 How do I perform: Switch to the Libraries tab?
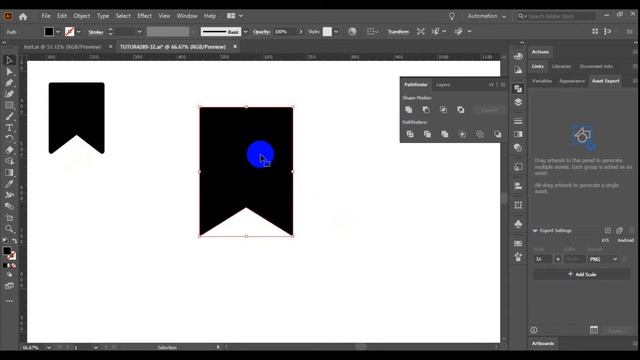tap(561, 67)
